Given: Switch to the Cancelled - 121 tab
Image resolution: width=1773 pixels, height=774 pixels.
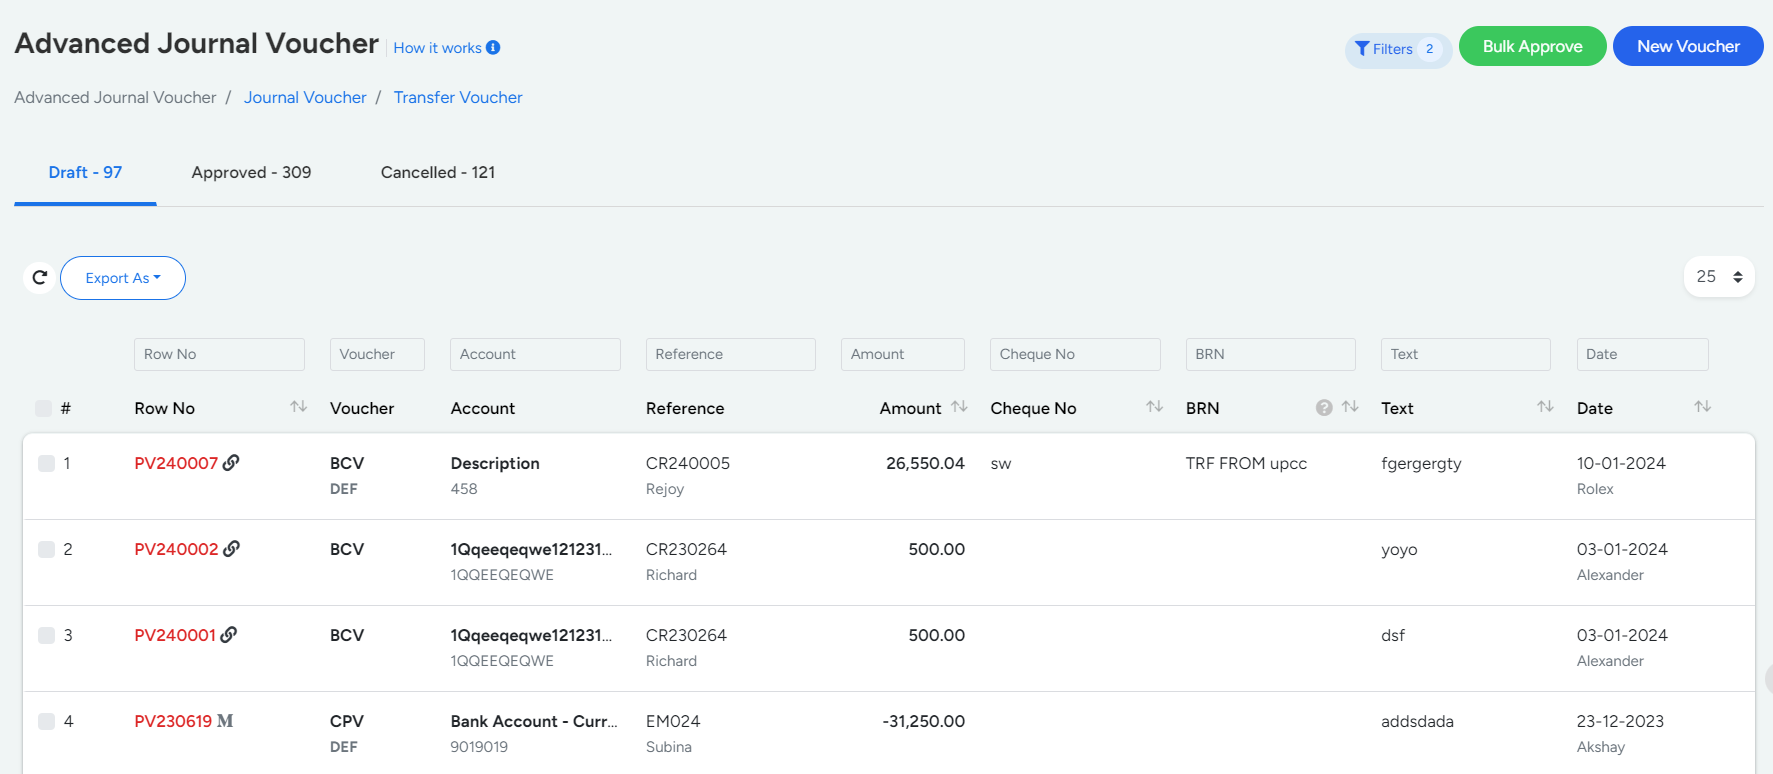Looking at the screenshot, I should click(438, 172).
